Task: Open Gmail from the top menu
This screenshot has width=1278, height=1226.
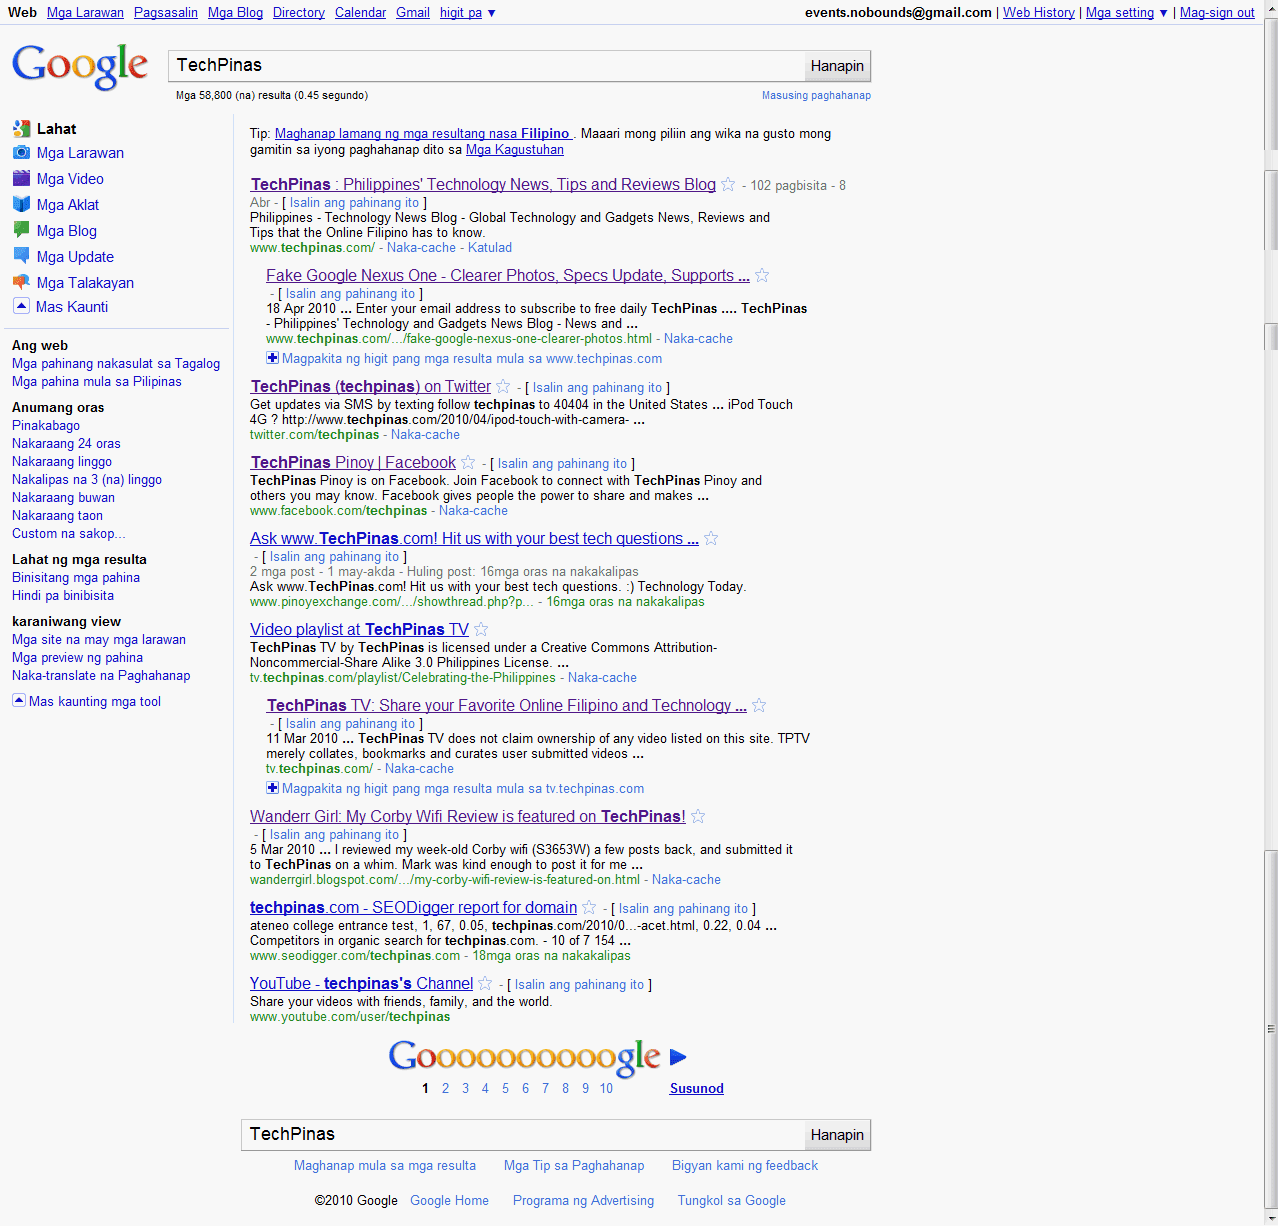Action: pos(412,12)
